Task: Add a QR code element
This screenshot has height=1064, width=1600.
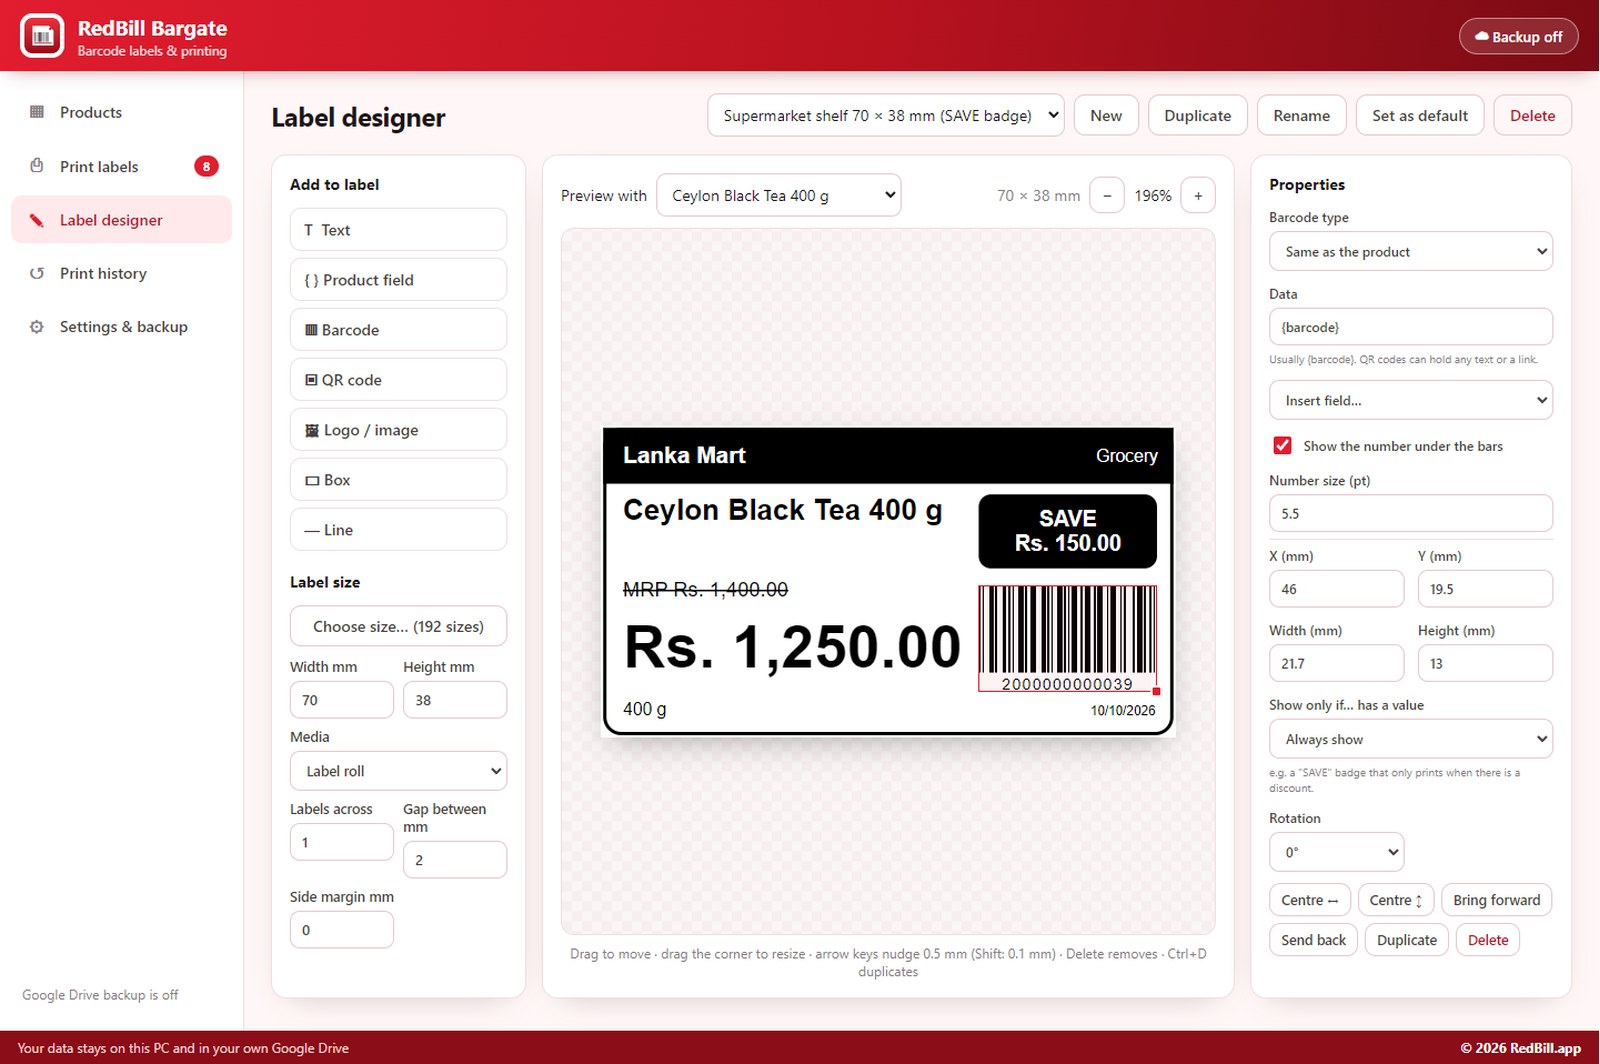Action: 398,380
